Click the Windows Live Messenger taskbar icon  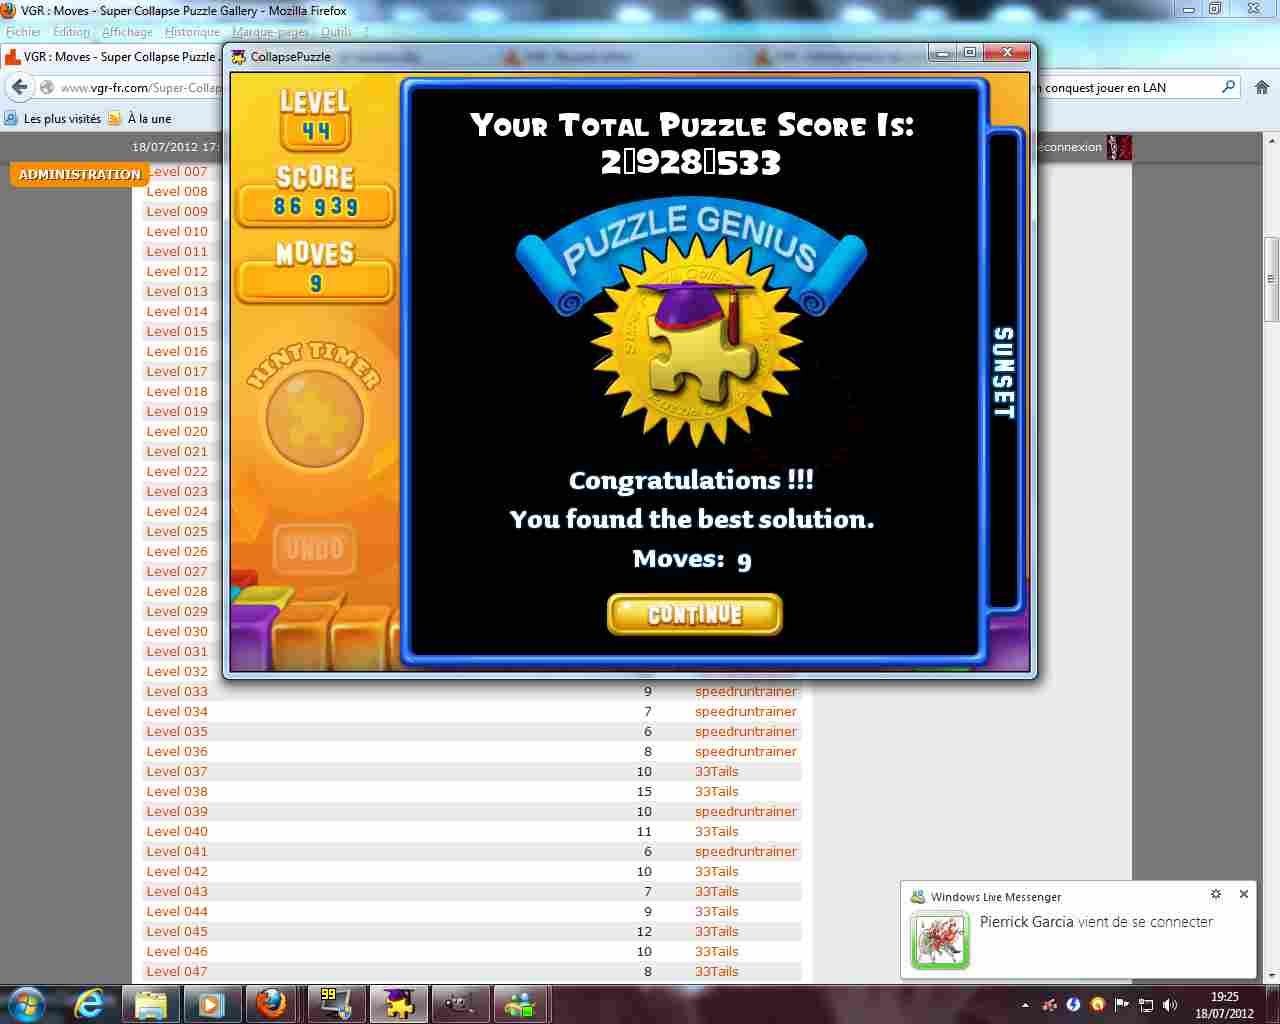click(520, 1003)
